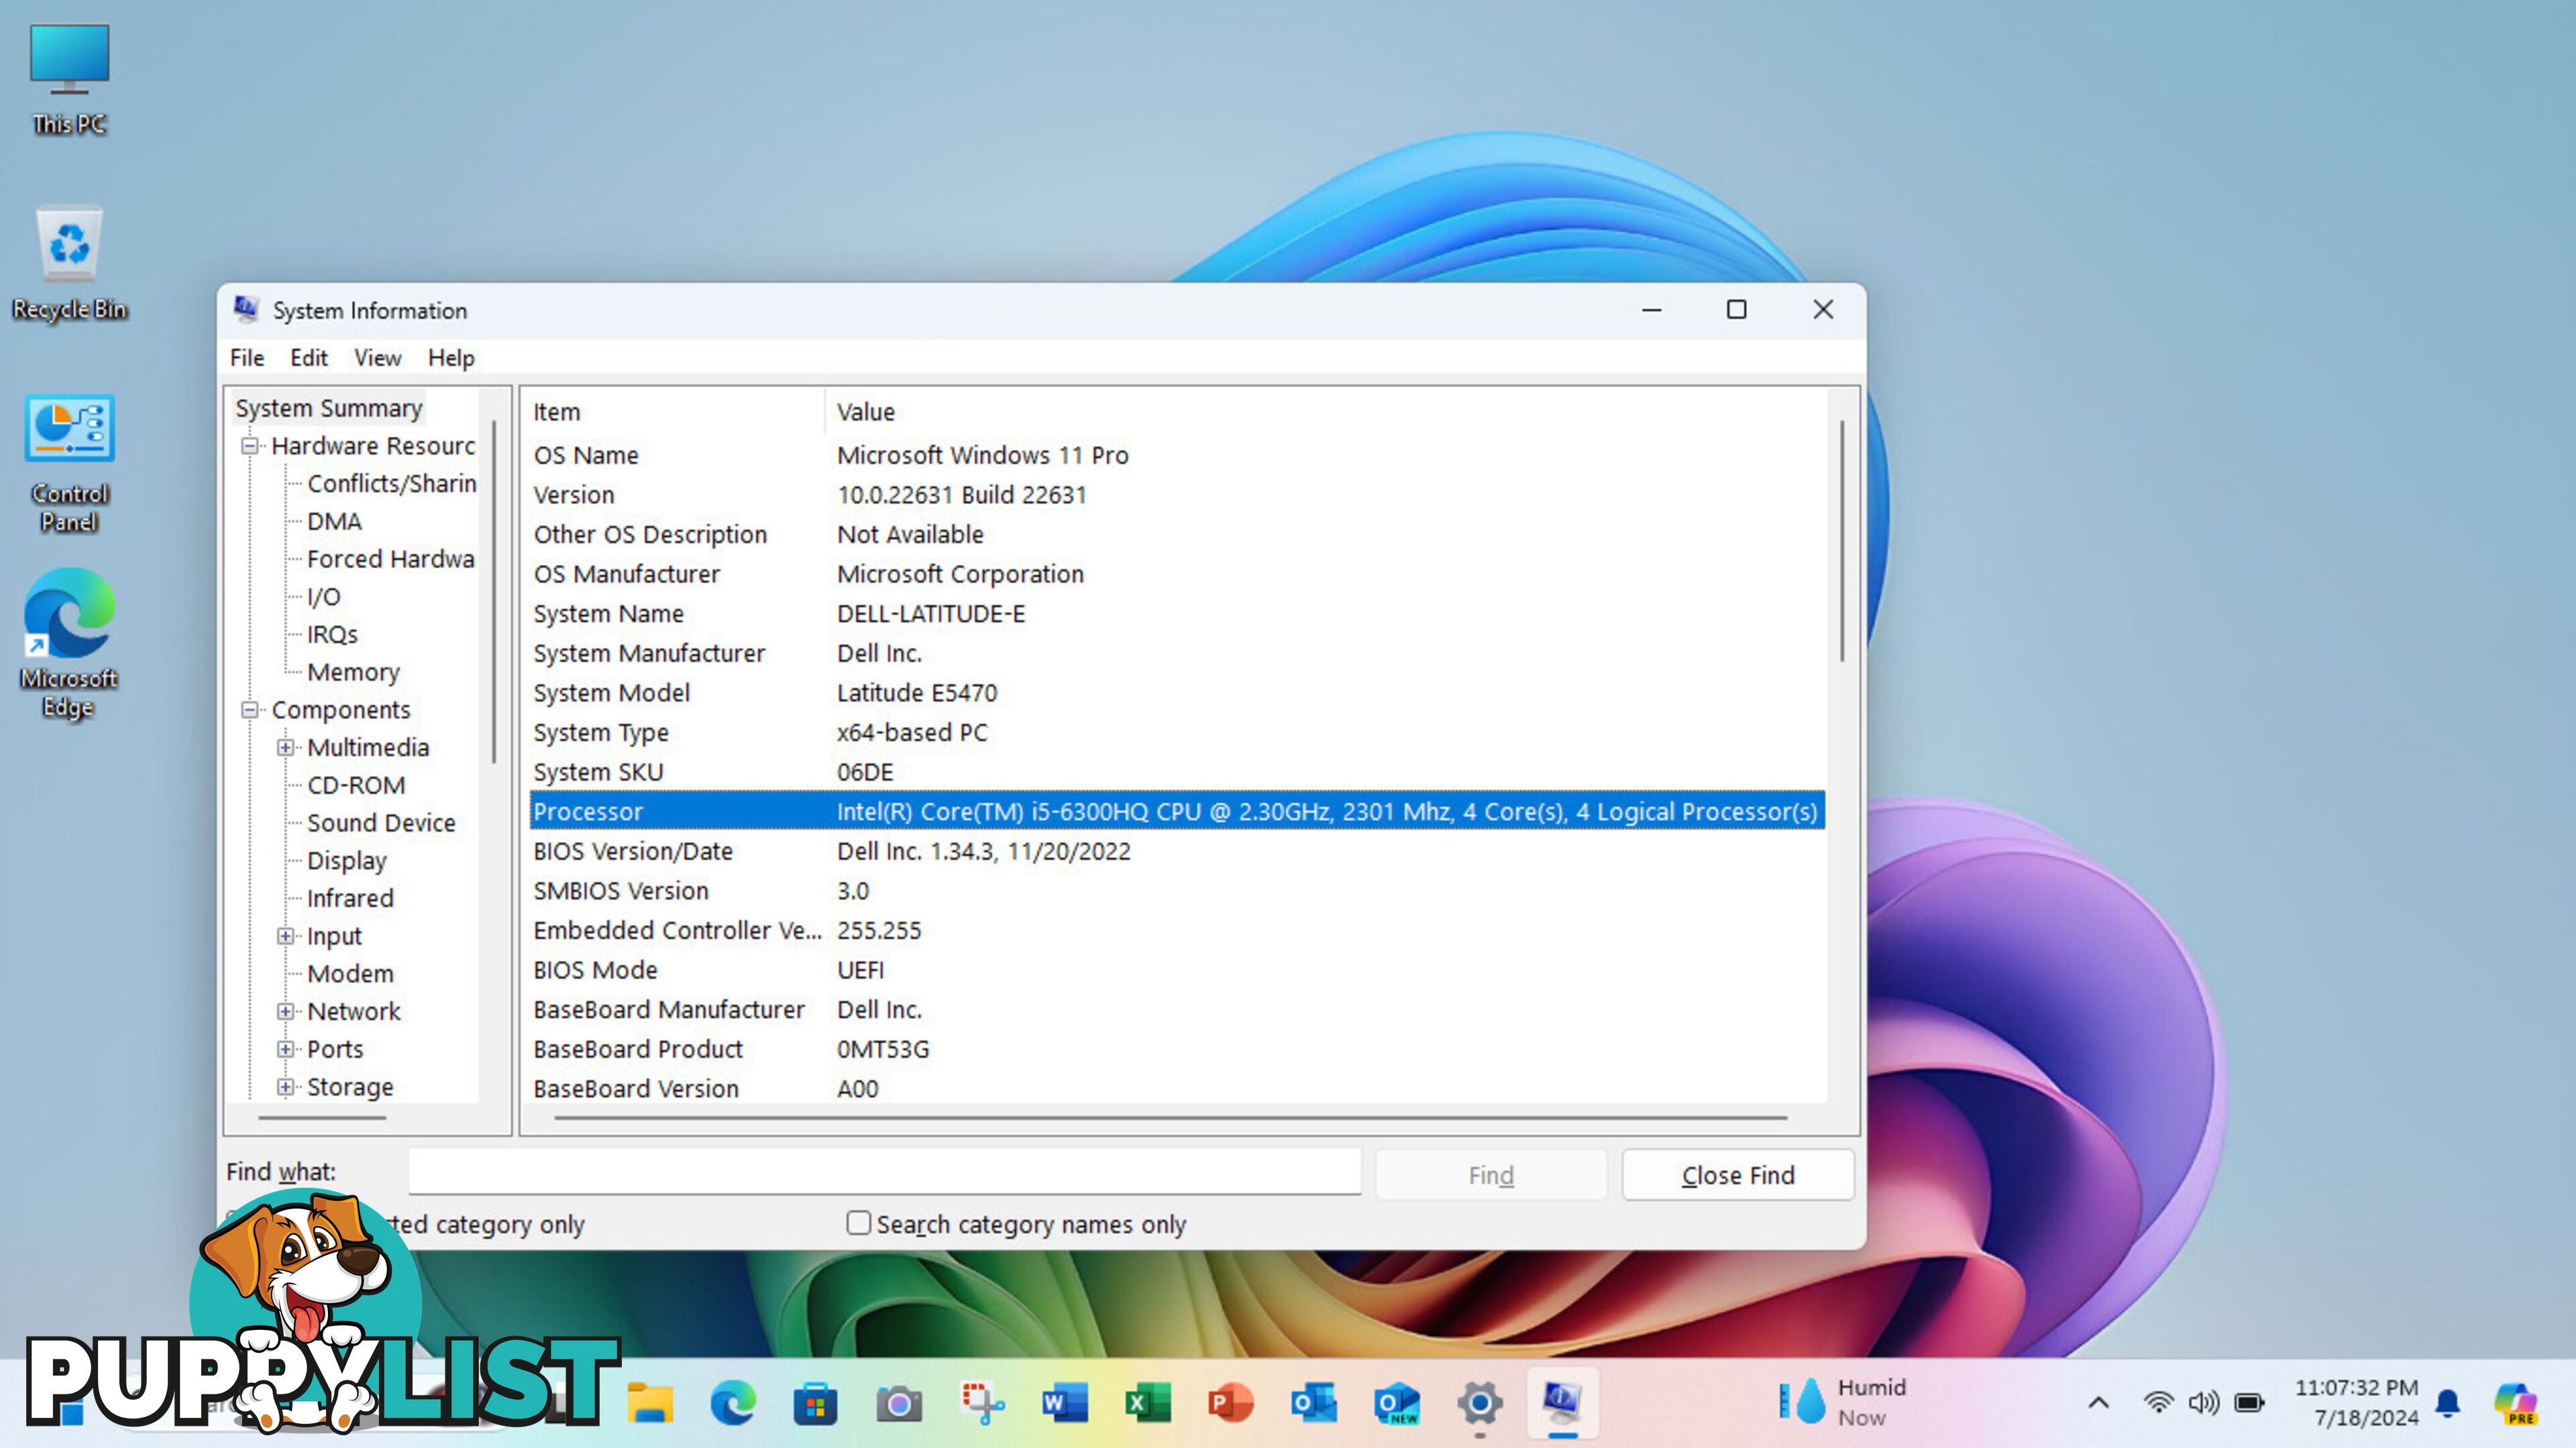Select System Summary in the tree

point(329,408)
